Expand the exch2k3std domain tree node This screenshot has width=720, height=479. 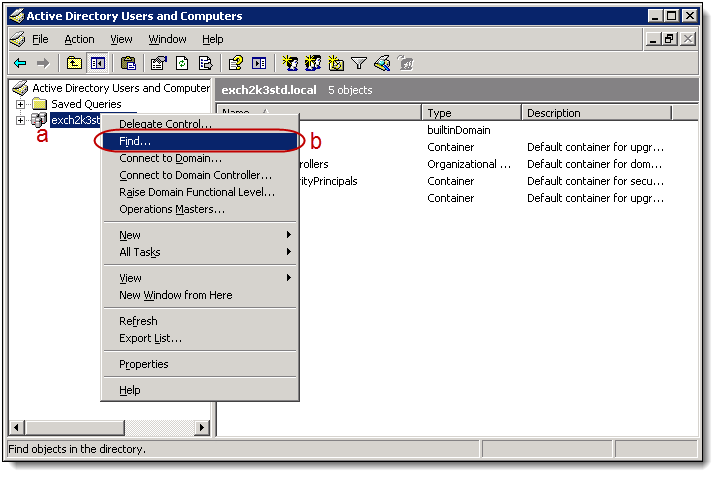[x=20, y=120]
